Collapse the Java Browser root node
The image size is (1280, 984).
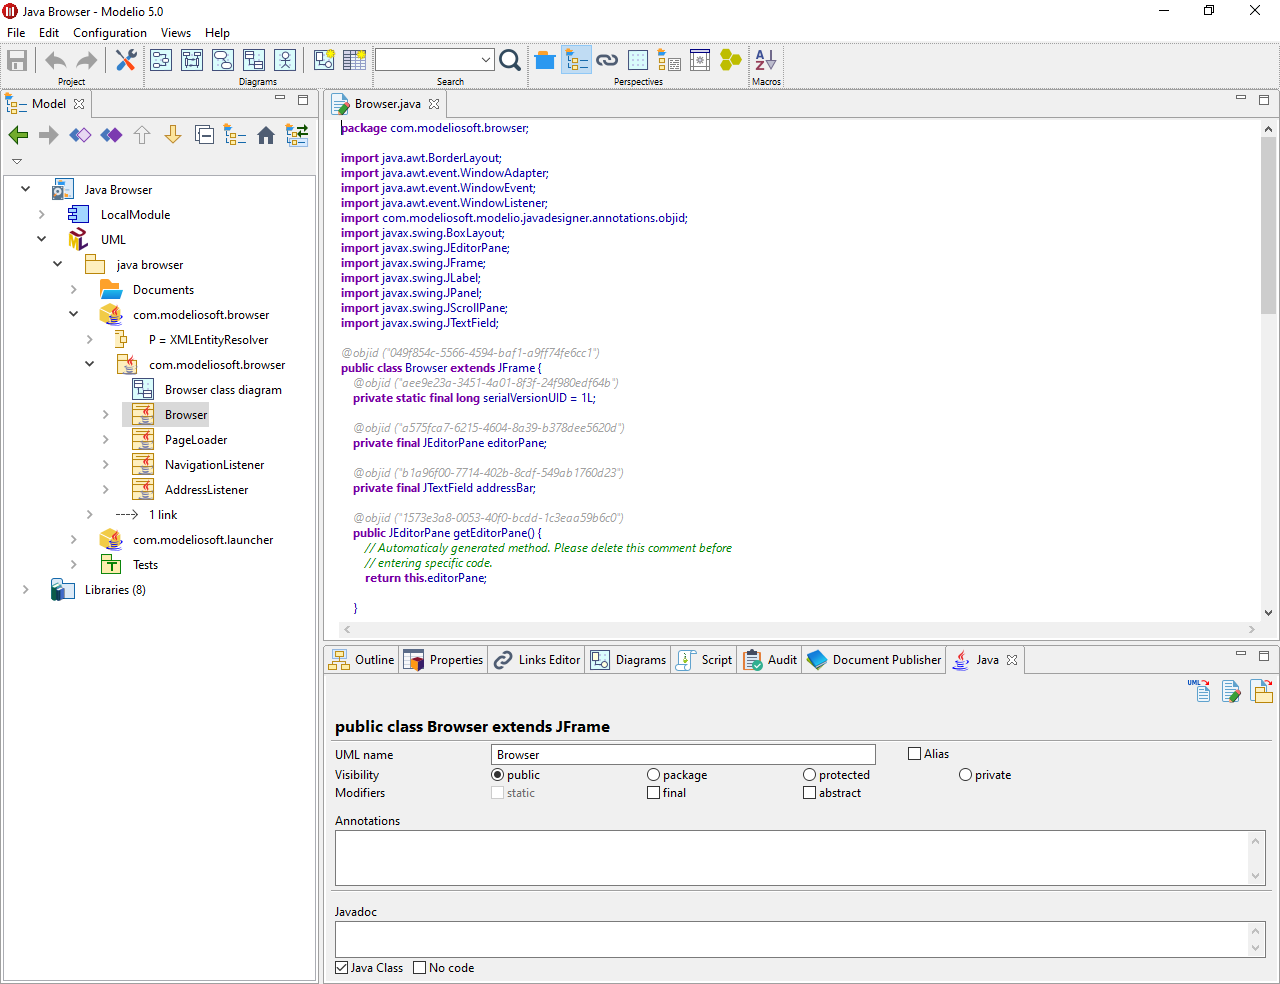[26, 189]
